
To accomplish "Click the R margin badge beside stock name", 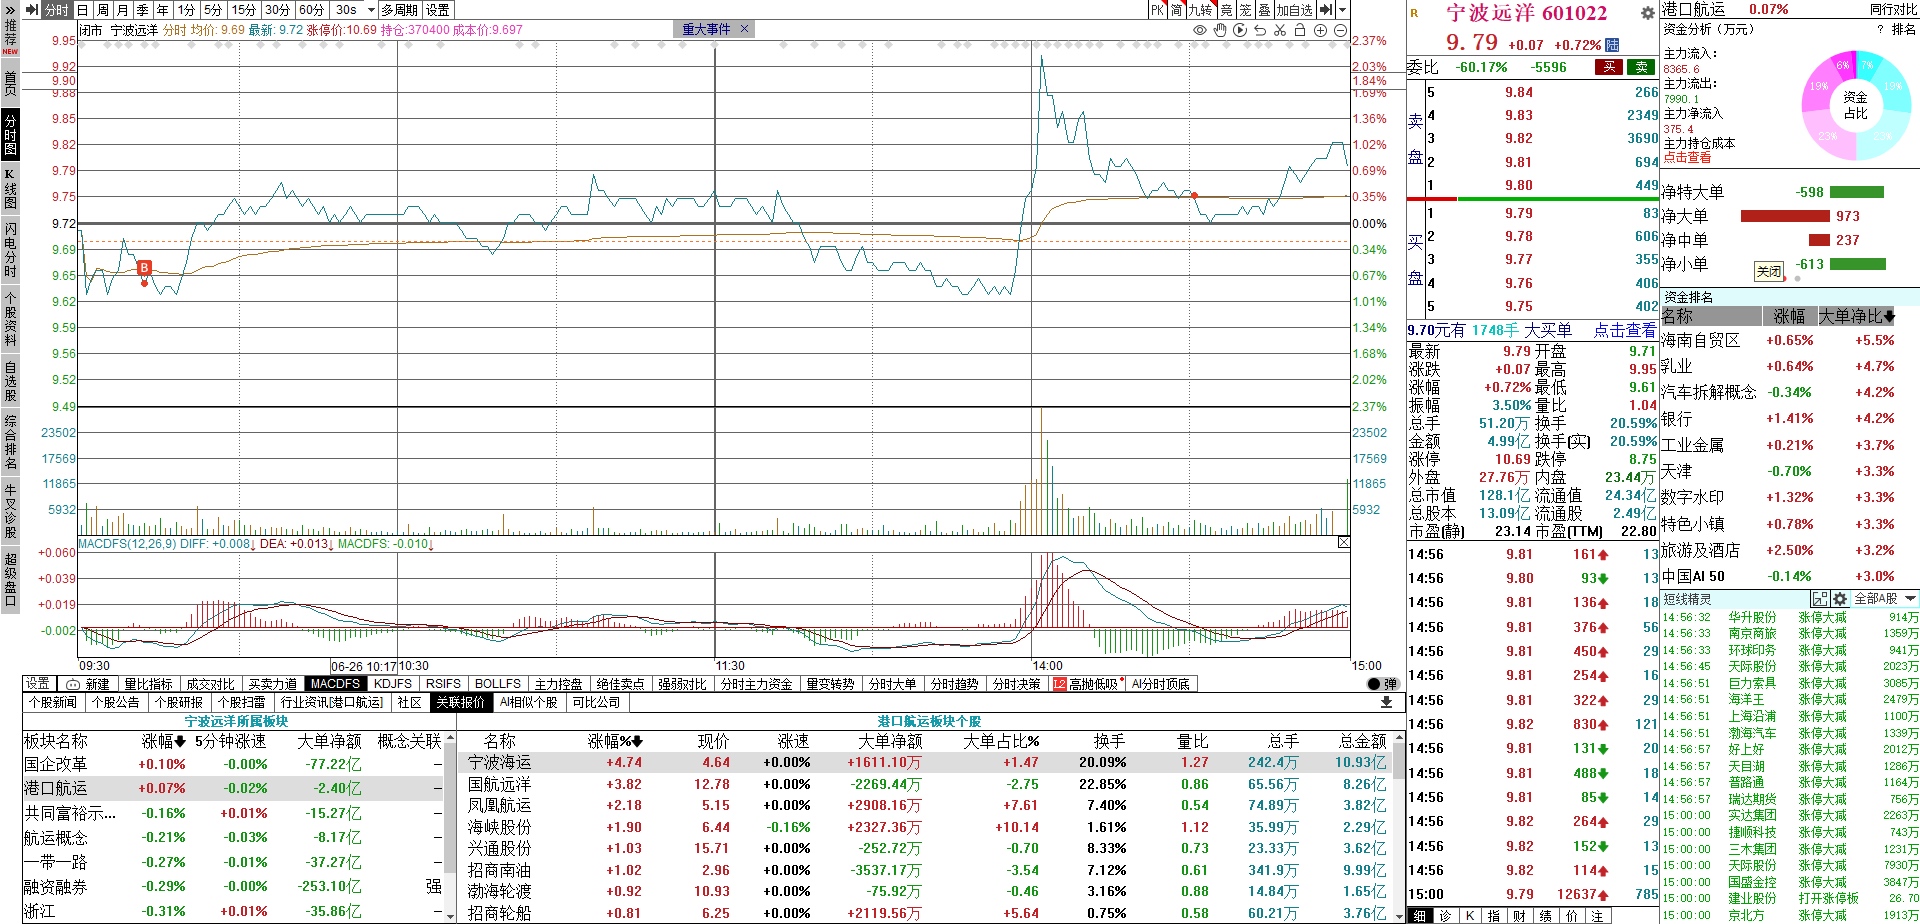I will (x=1414, y=13).
